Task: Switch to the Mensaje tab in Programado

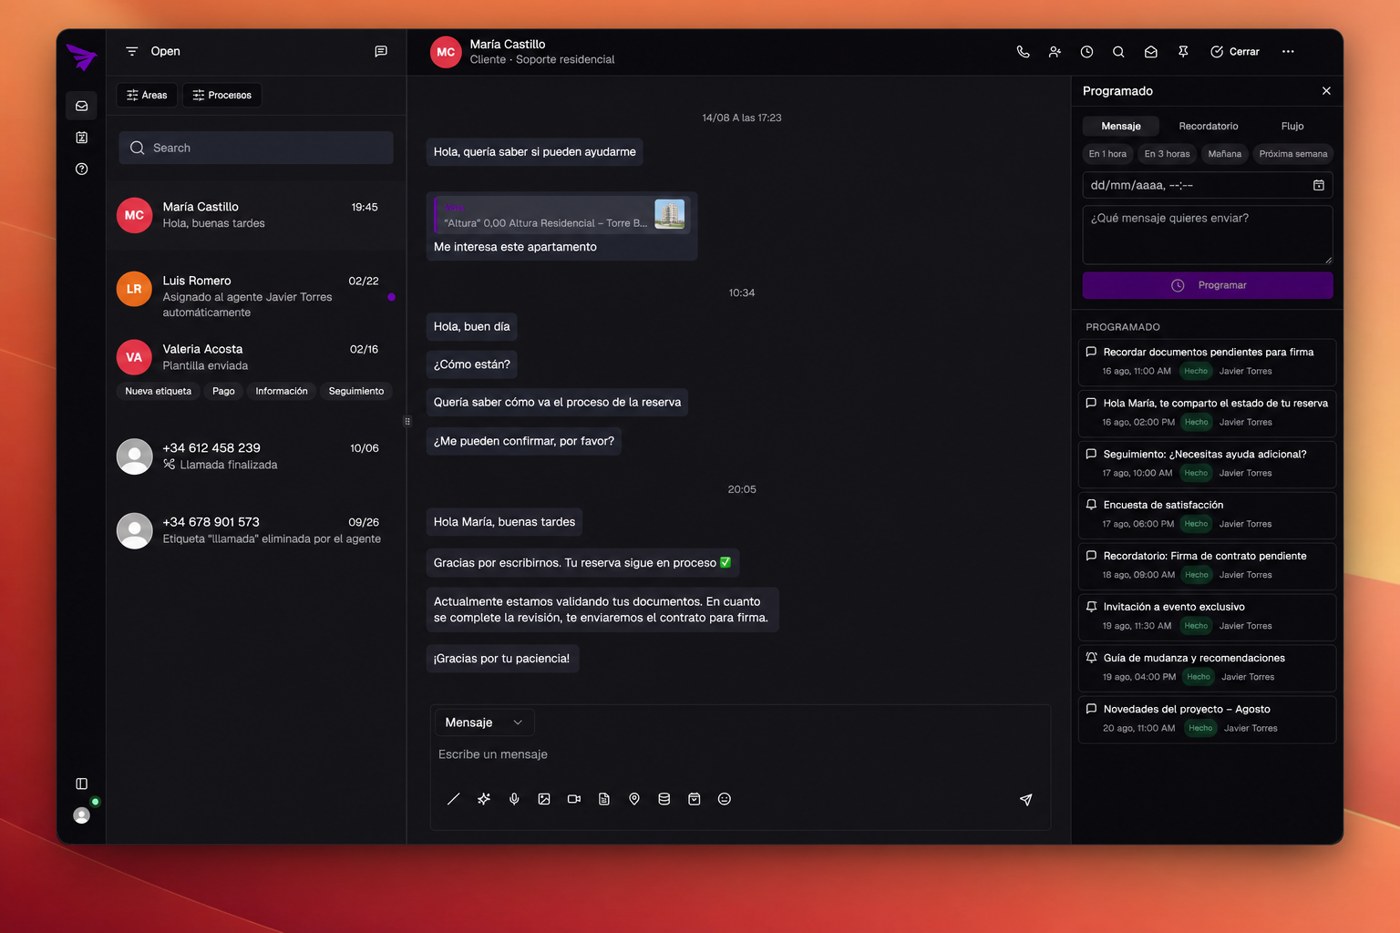Action: pos(1121,126)
